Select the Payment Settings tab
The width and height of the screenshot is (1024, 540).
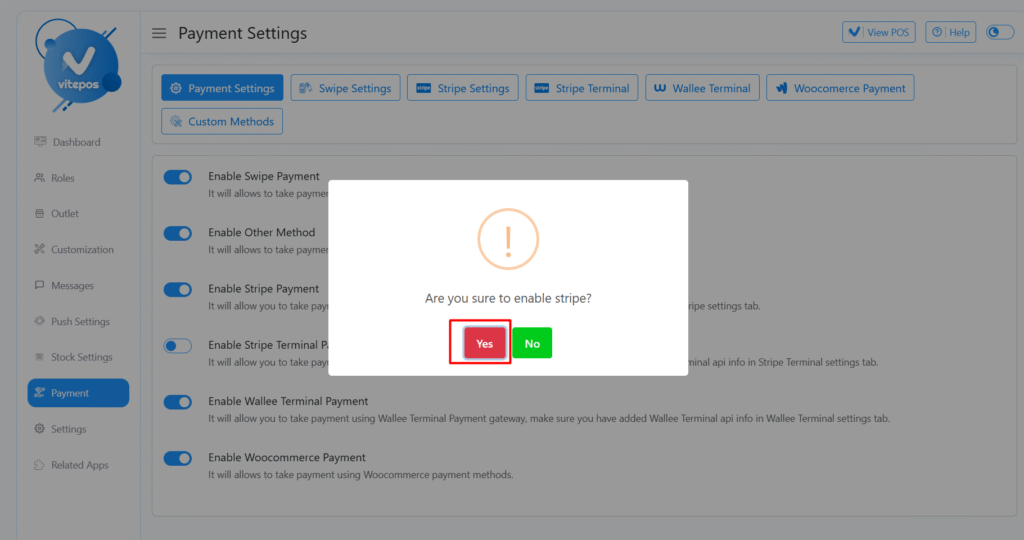point(222,87)
